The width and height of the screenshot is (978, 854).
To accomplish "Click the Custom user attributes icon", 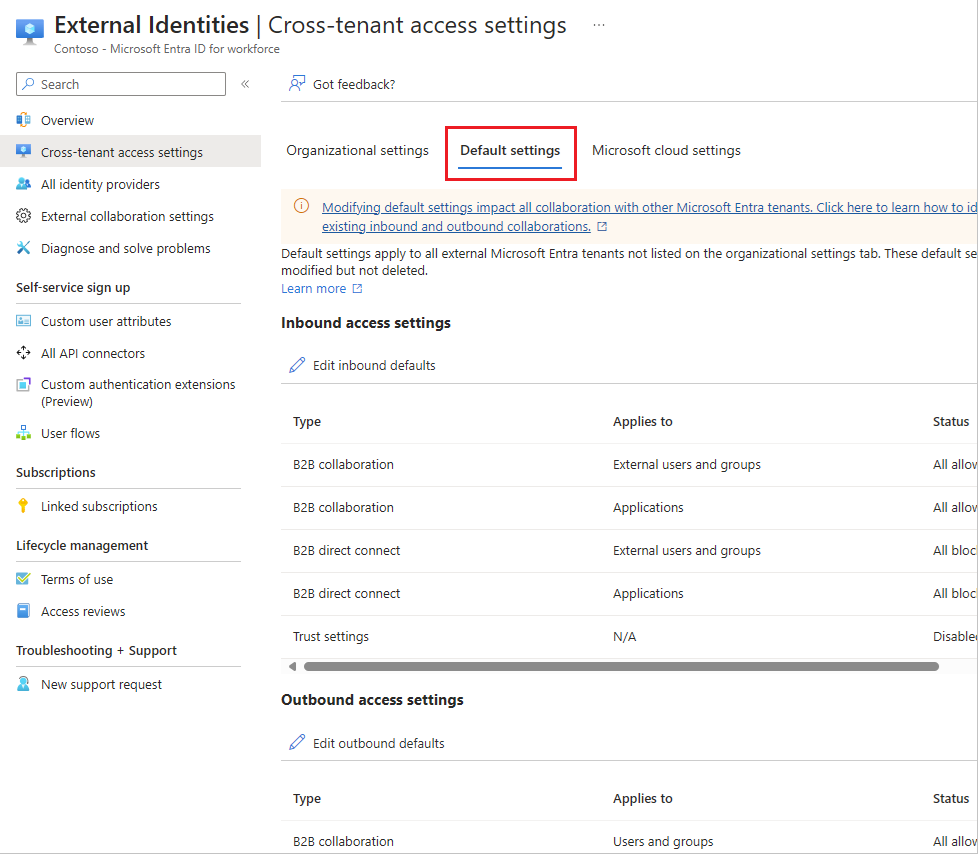I will [x=24, y=321].
